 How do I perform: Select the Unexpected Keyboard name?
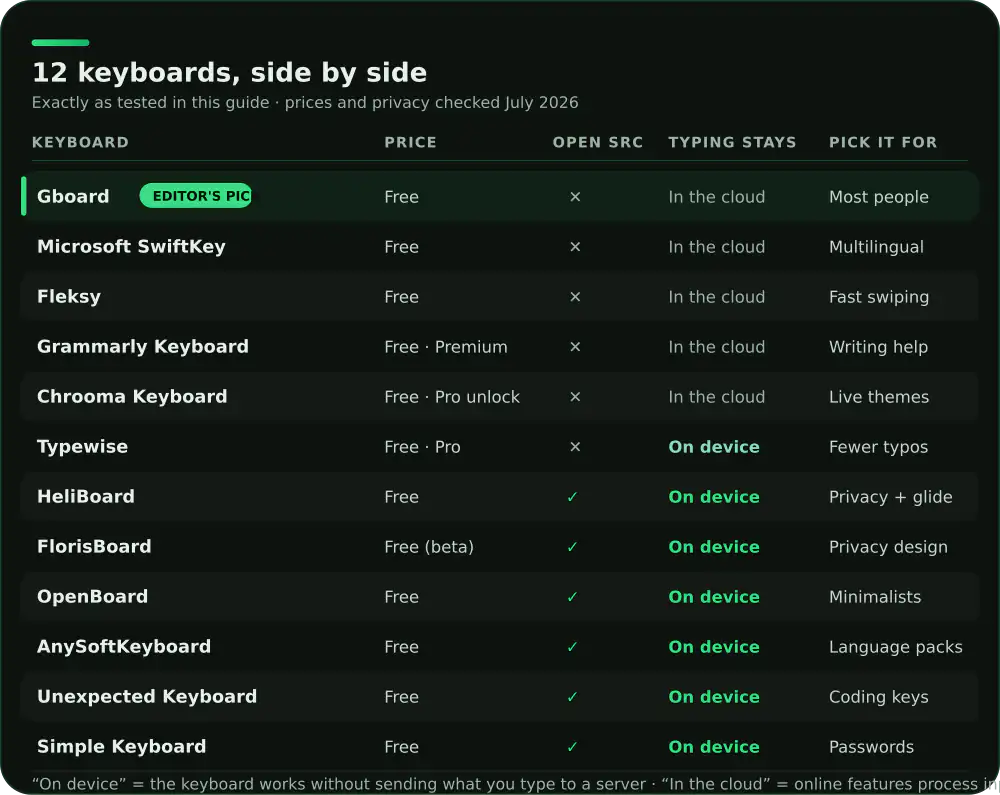[x=147, y=697]
